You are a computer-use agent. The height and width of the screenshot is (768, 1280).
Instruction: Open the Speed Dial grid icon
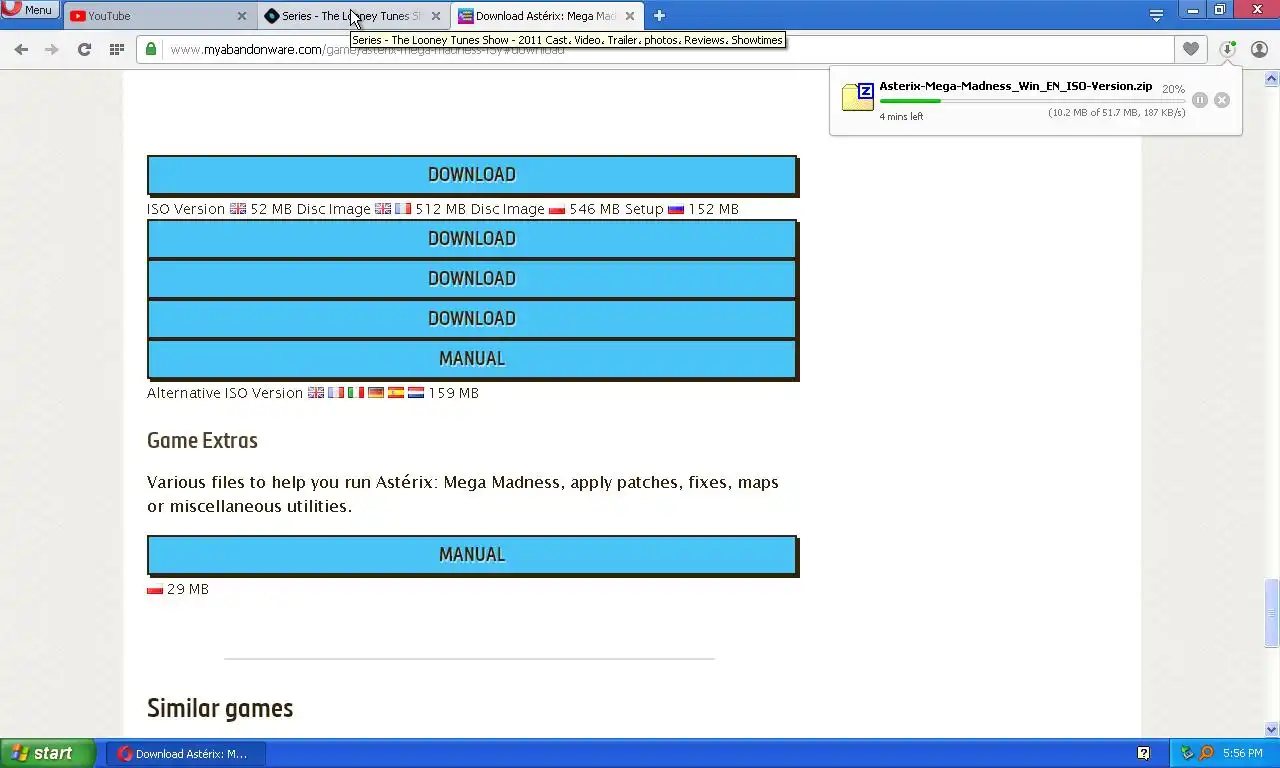coord(117,49)
